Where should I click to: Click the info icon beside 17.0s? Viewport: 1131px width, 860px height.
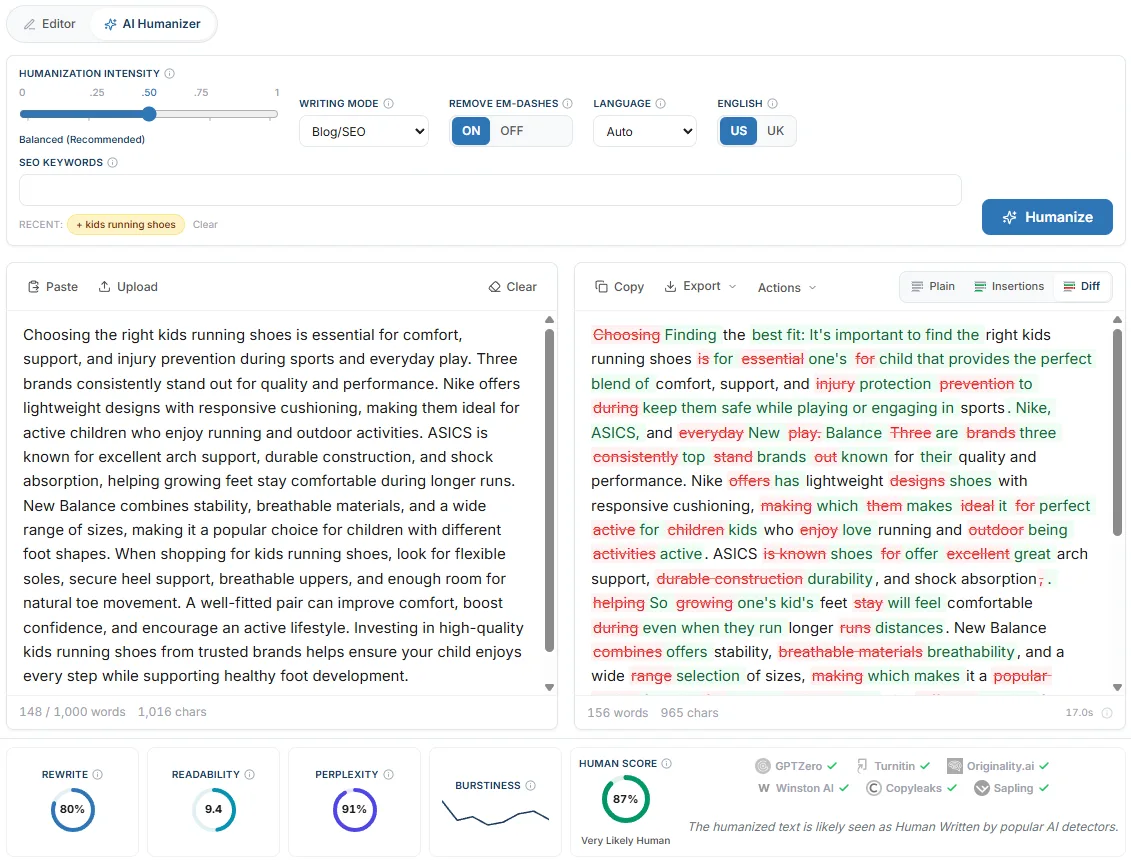tap(1107, 713)
